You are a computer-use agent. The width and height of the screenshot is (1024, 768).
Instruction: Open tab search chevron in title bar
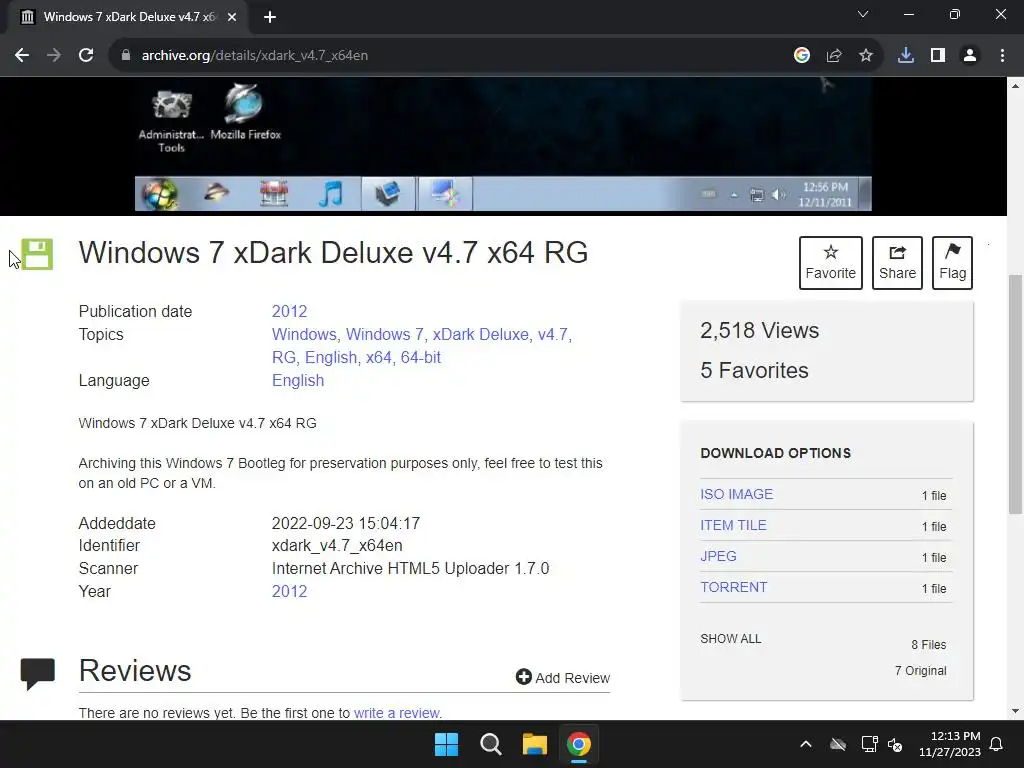[x=863, y=14]
